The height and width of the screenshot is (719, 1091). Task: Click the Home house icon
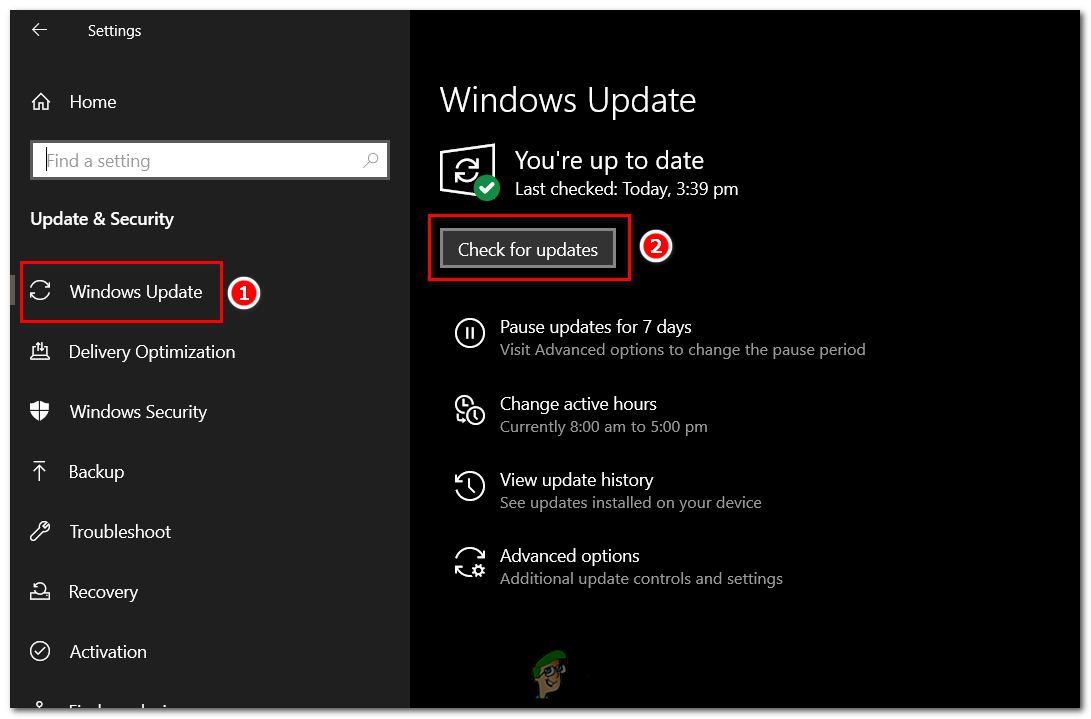point(40,101)
